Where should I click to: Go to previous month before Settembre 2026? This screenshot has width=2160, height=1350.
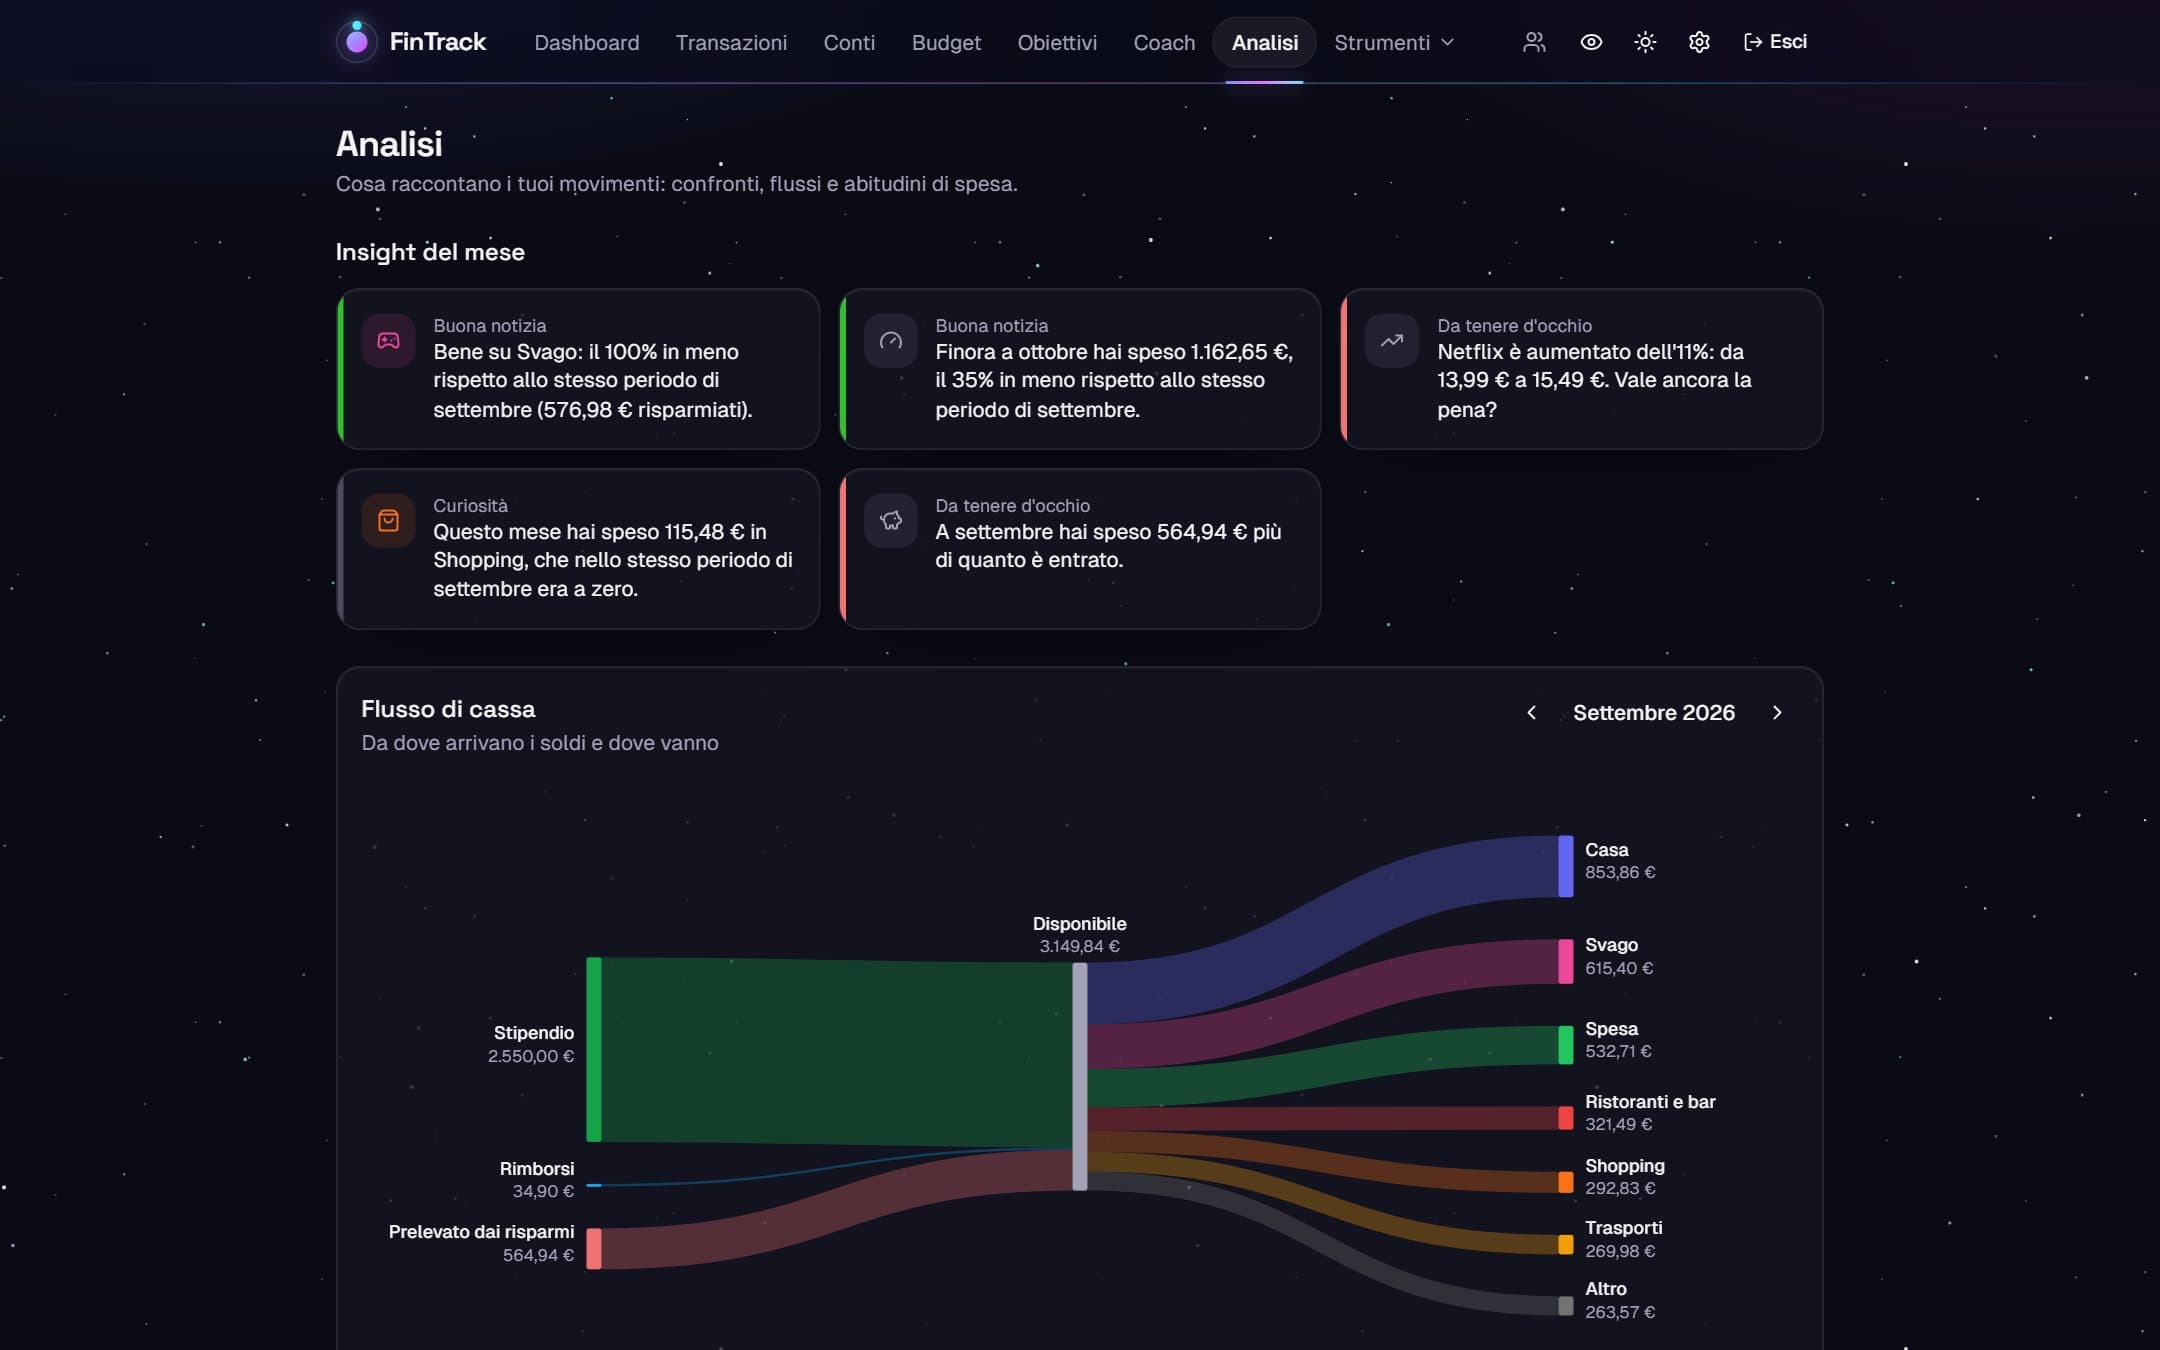point(1531,712)
